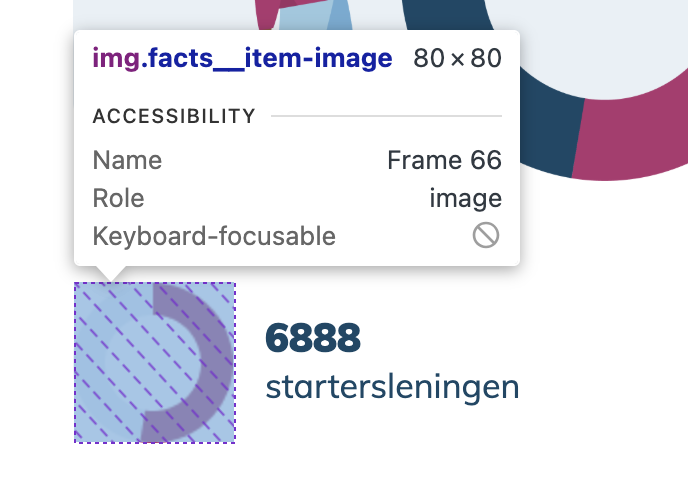688x482 pixels.
Task: Click the purple "img" tag name in tooltip
Action: (x=111, y=59)
